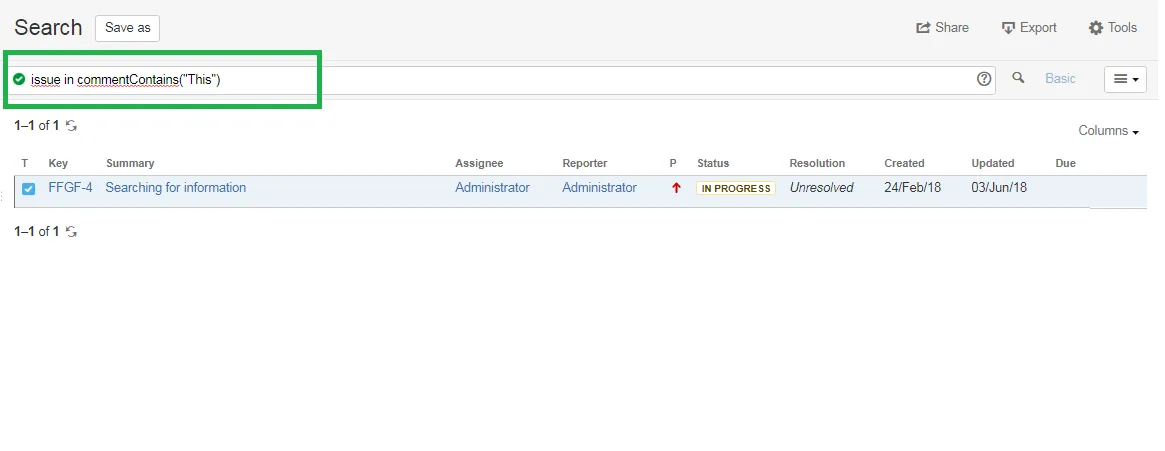Sort by the Summary column header

coord(130,163)
